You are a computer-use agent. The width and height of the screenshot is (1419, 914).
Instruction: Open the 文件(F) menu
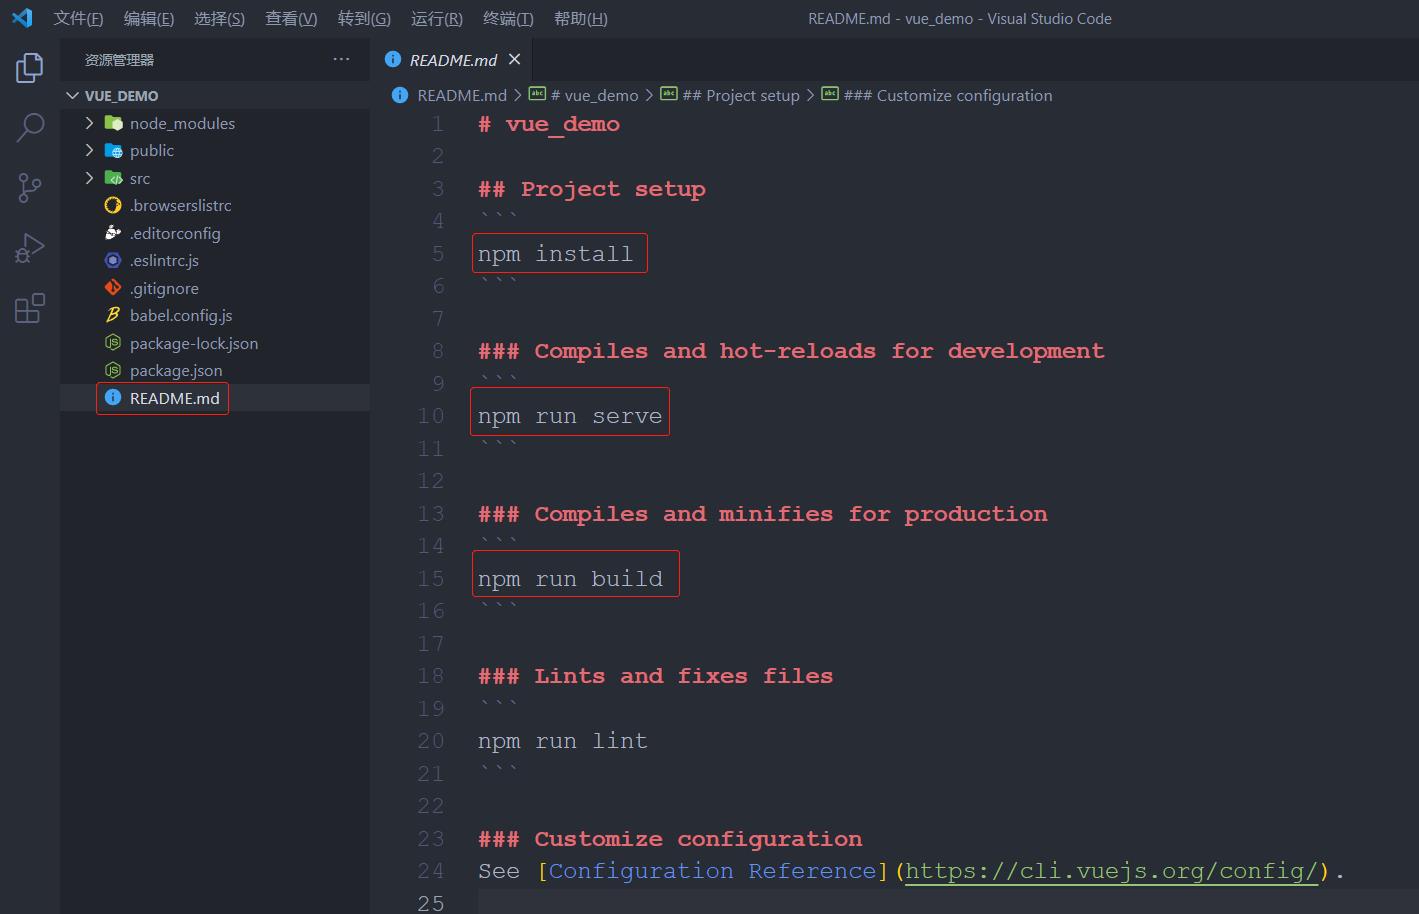78,18
